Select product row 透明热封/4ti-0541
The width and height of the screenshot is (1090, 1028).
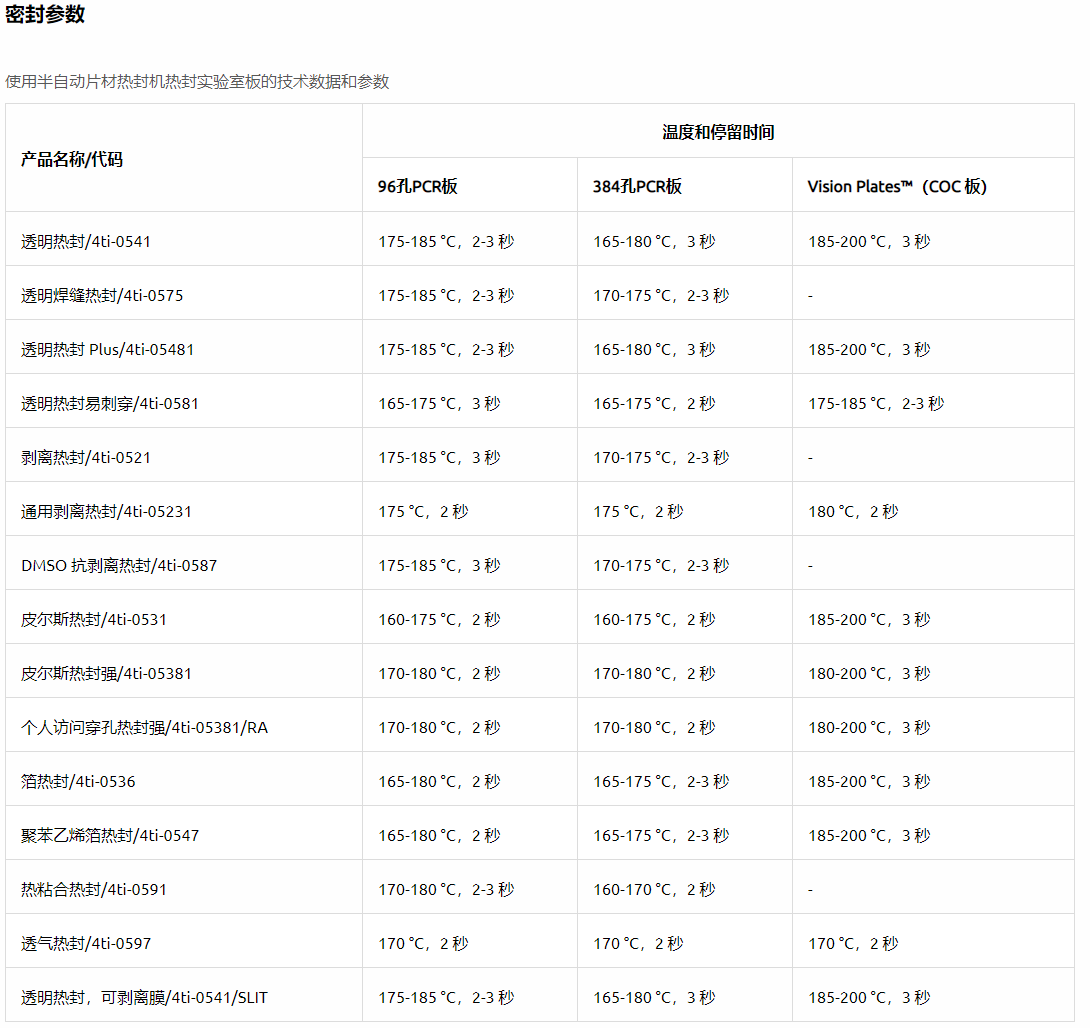[539, 238]
